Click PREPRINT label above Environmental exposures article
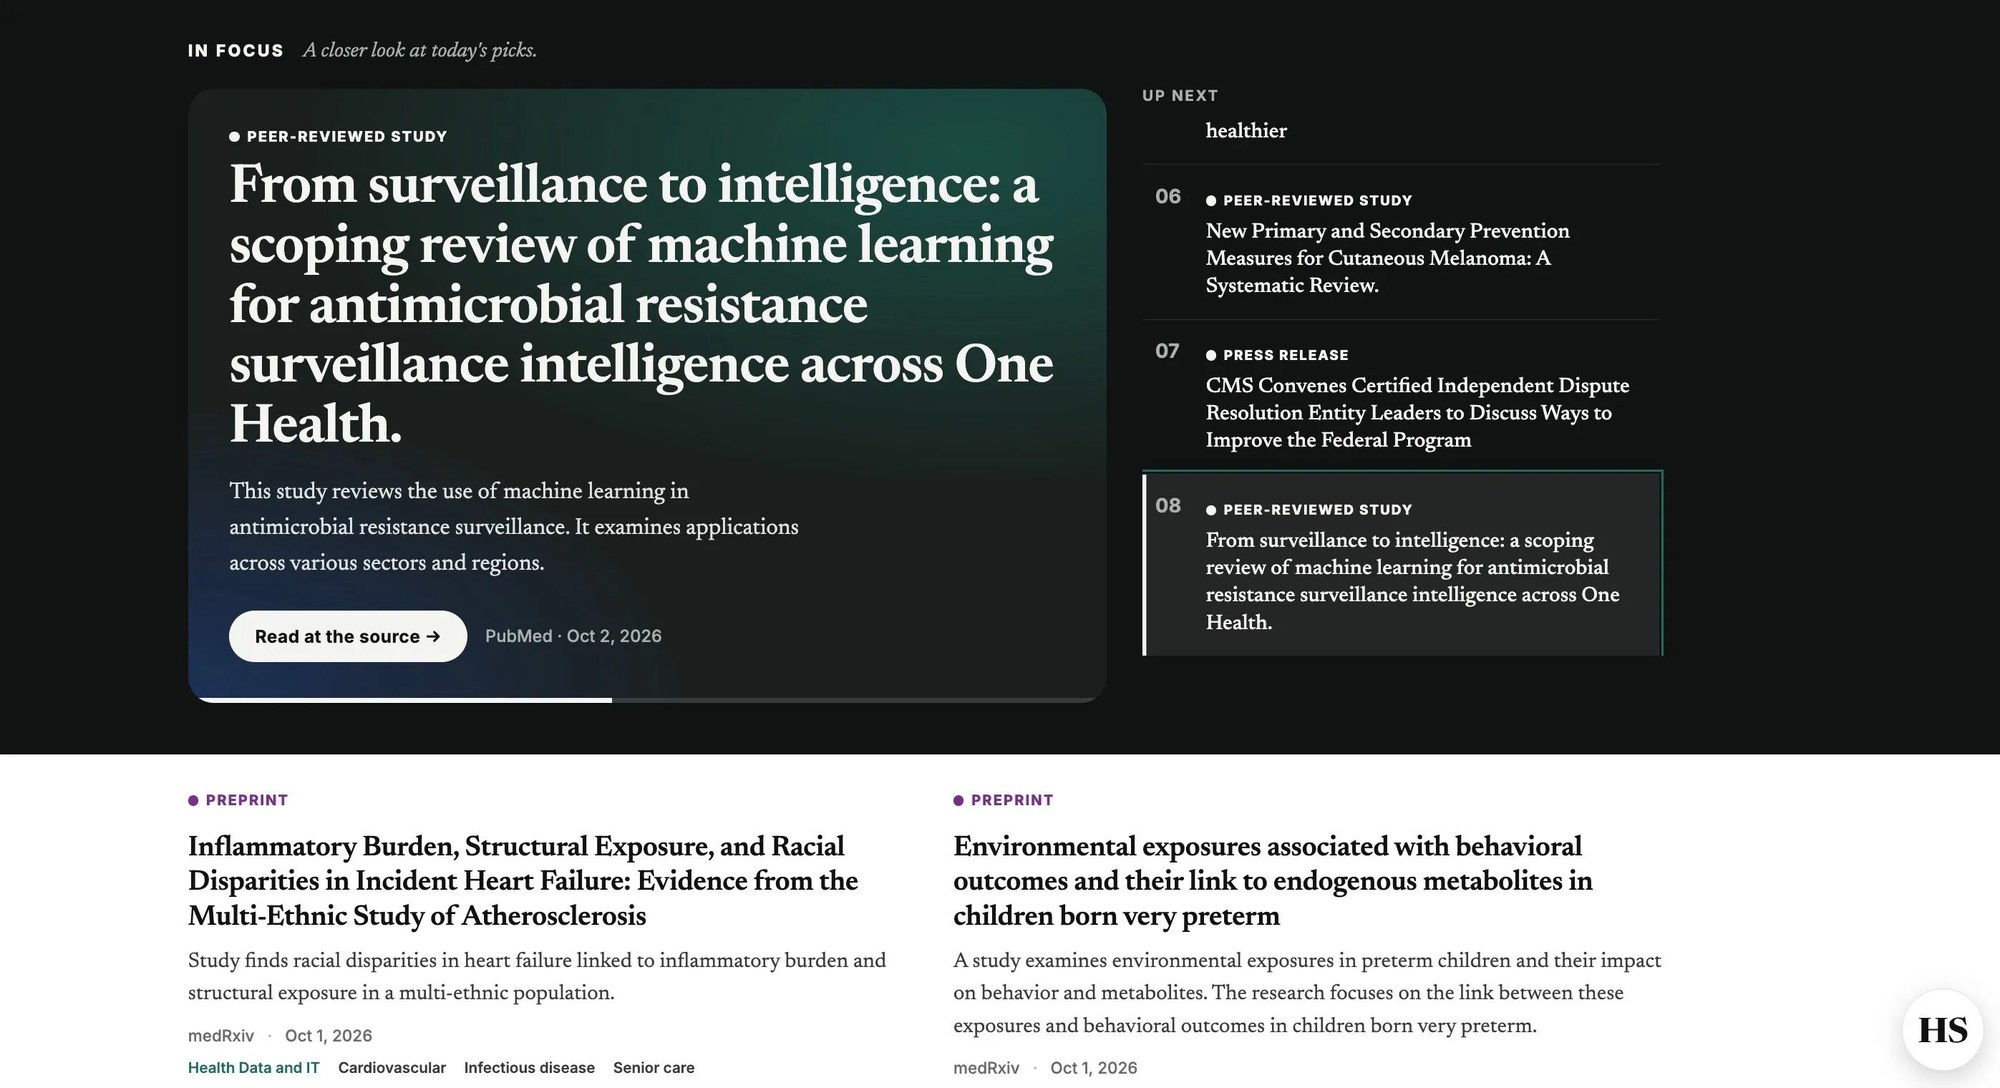The image size is (2000, 1088). tap(1003, 800)
